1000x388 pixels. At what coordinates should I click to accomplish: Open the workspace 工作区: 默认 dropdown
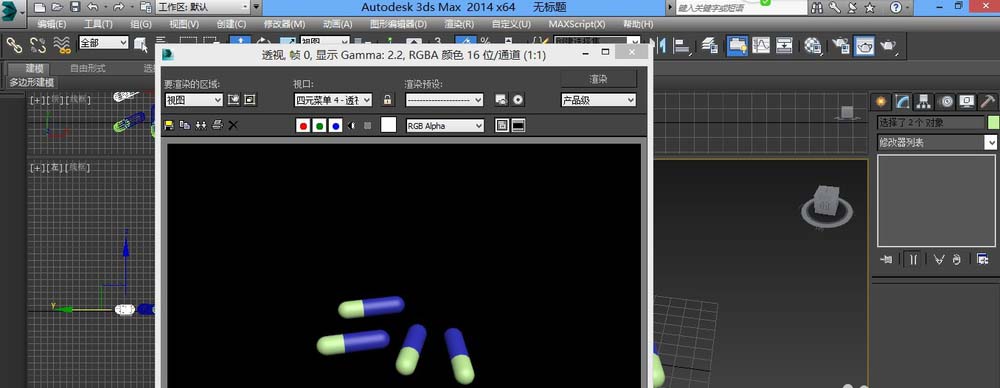(203, 8)
